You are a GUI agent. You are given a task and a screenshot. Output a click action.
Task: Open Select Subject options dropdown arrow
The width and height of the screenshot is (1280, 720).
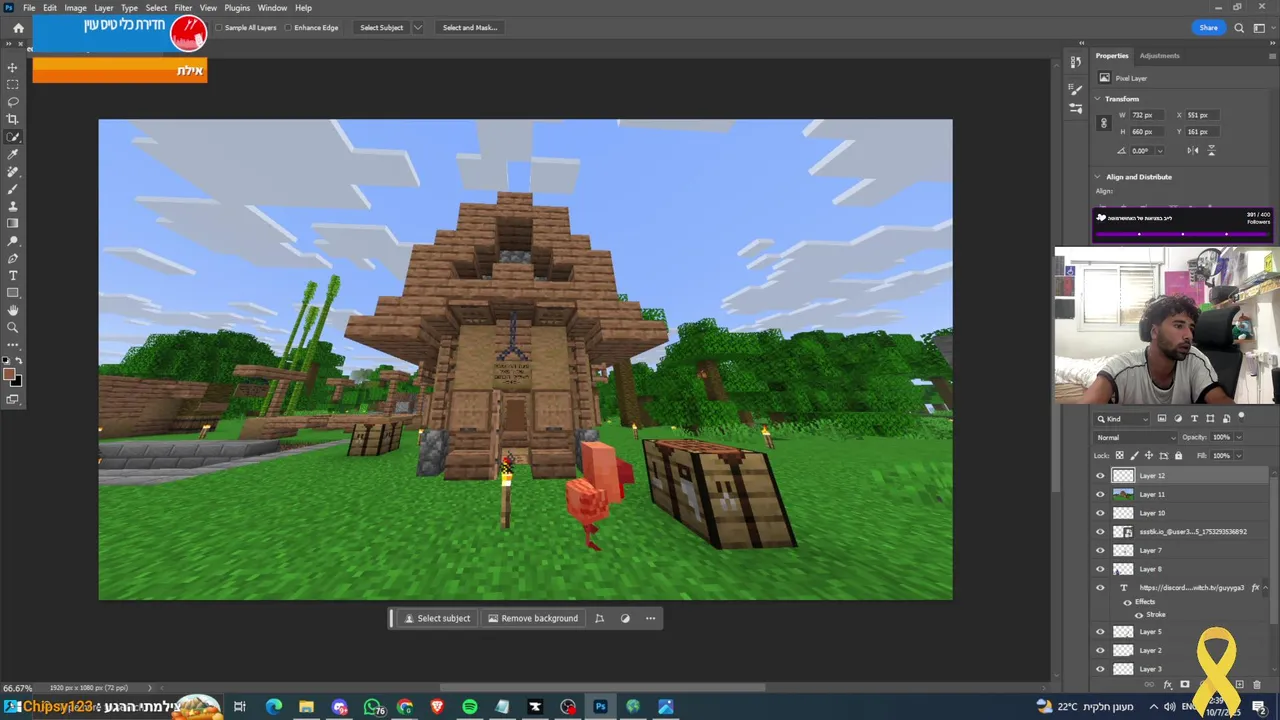pos(418,28)
